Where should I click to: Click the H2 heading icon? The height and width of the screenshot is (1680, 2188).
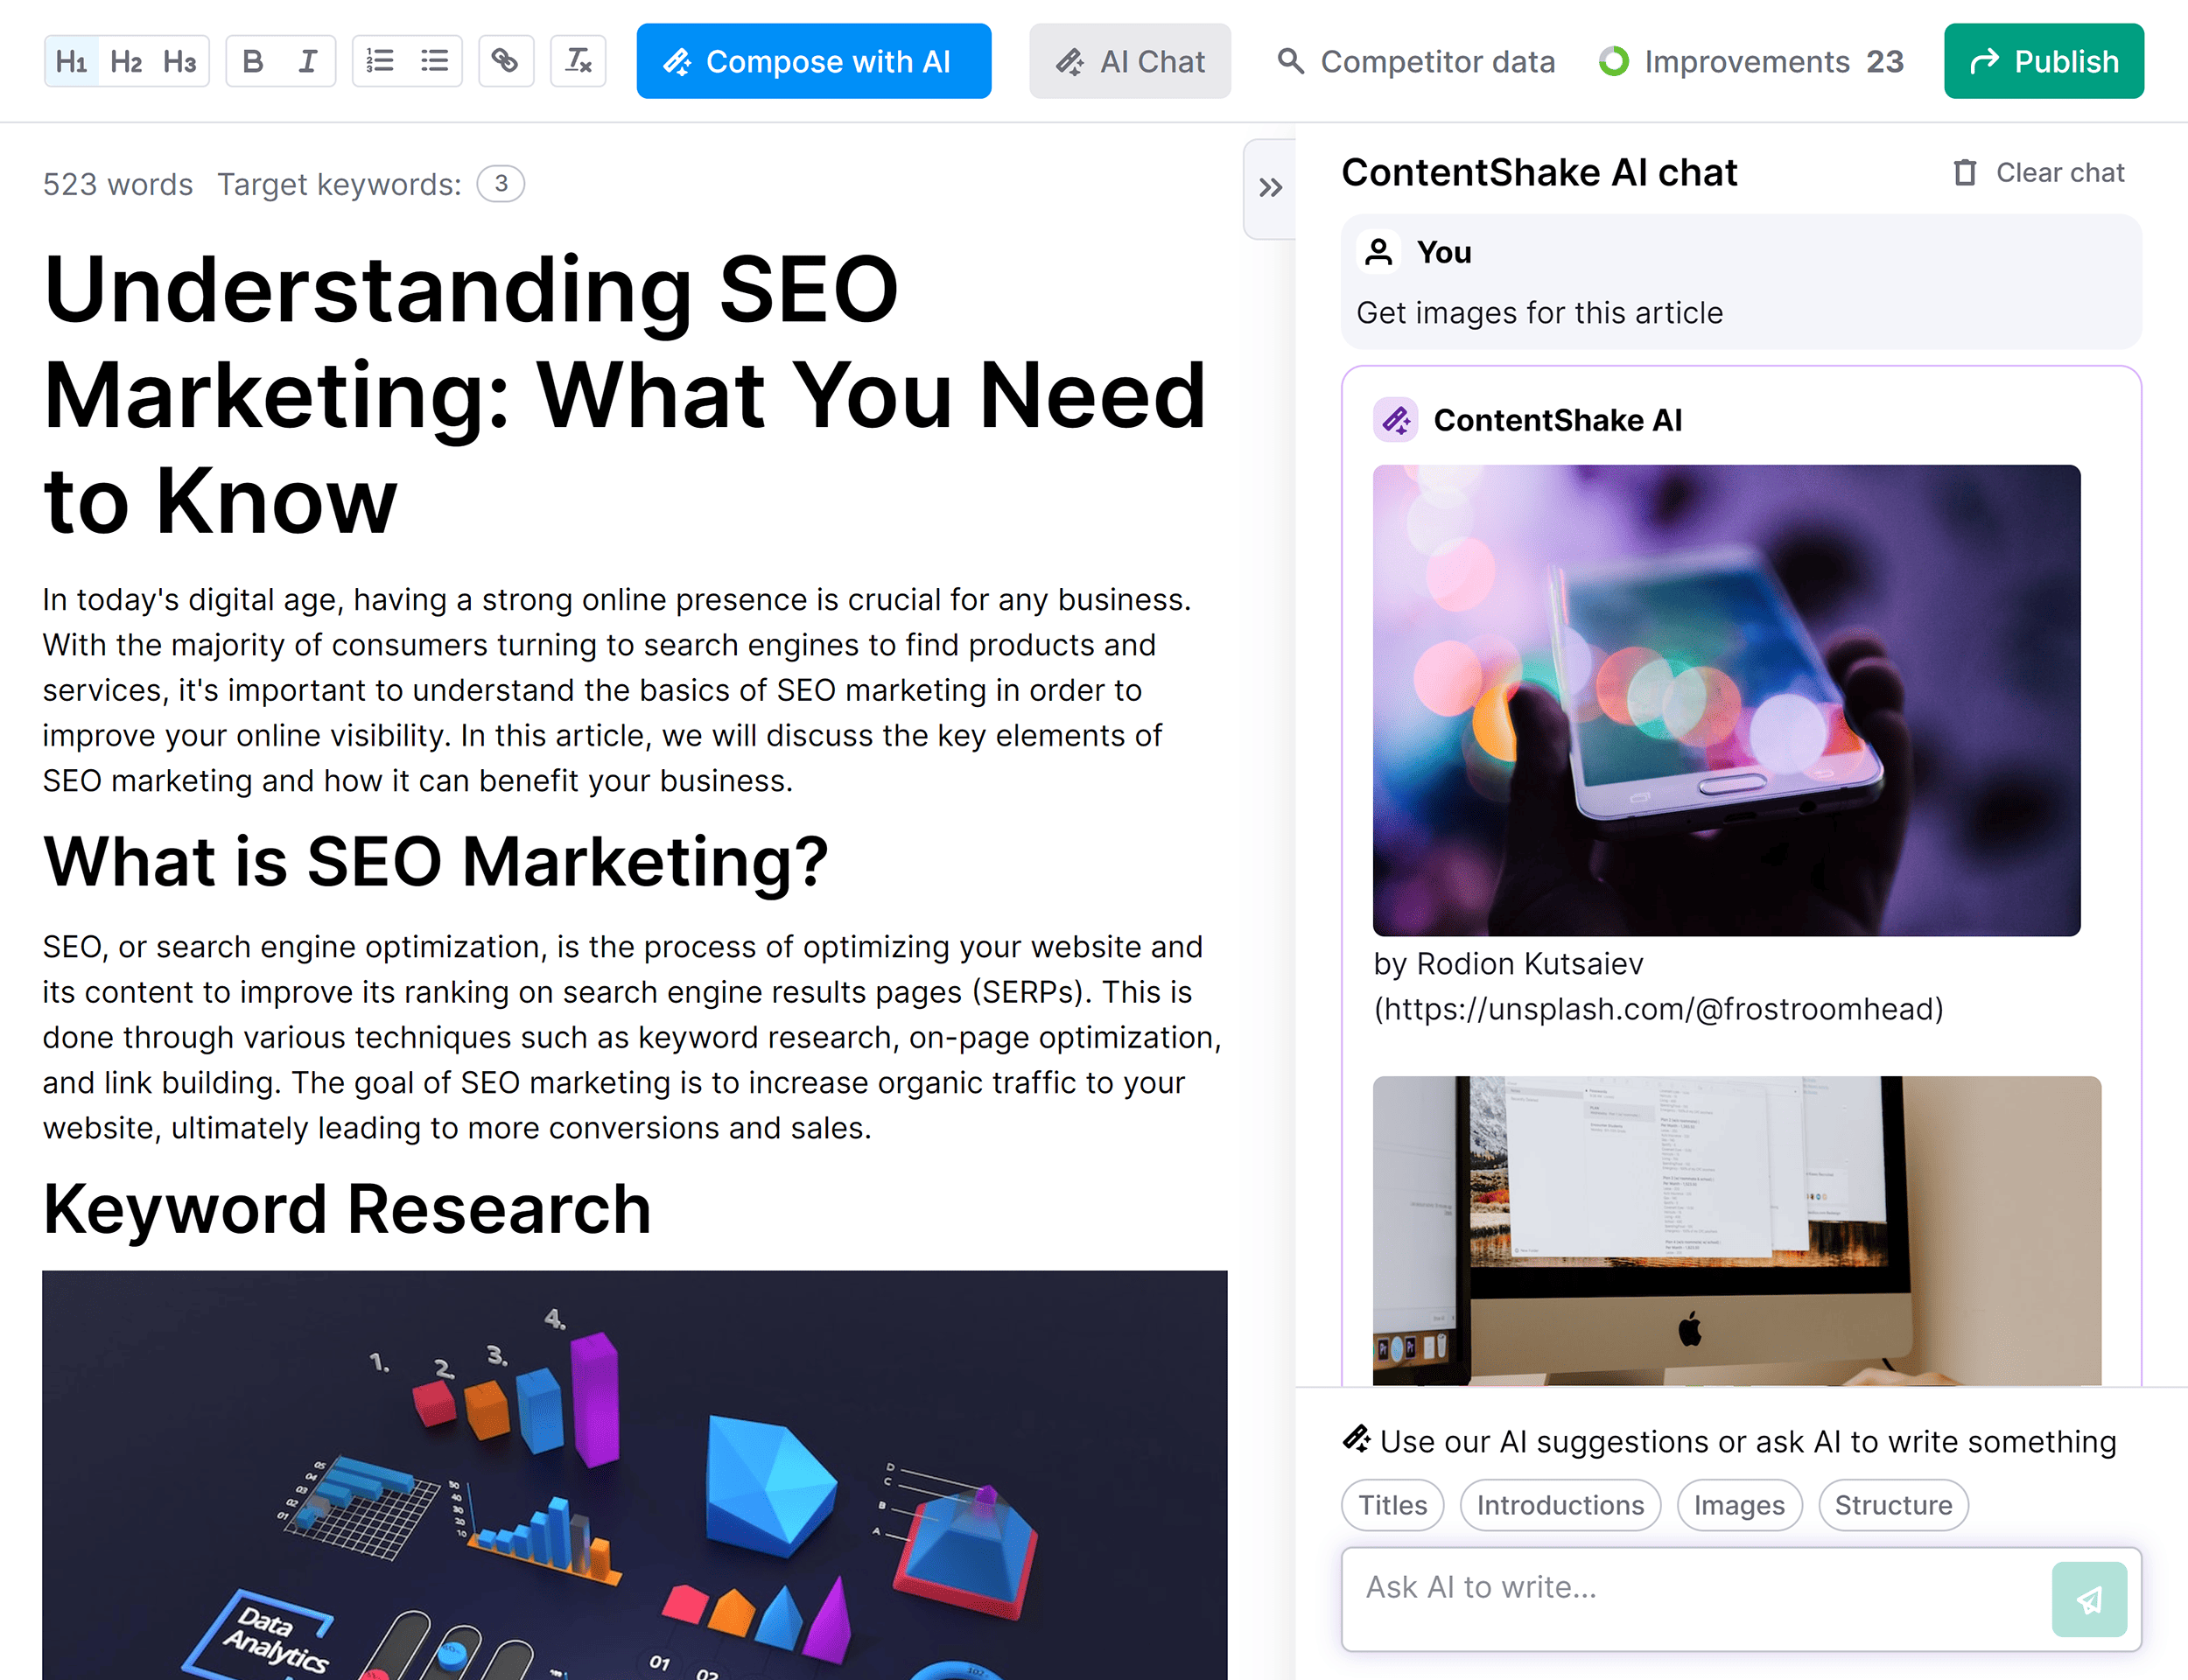[123, 60]
